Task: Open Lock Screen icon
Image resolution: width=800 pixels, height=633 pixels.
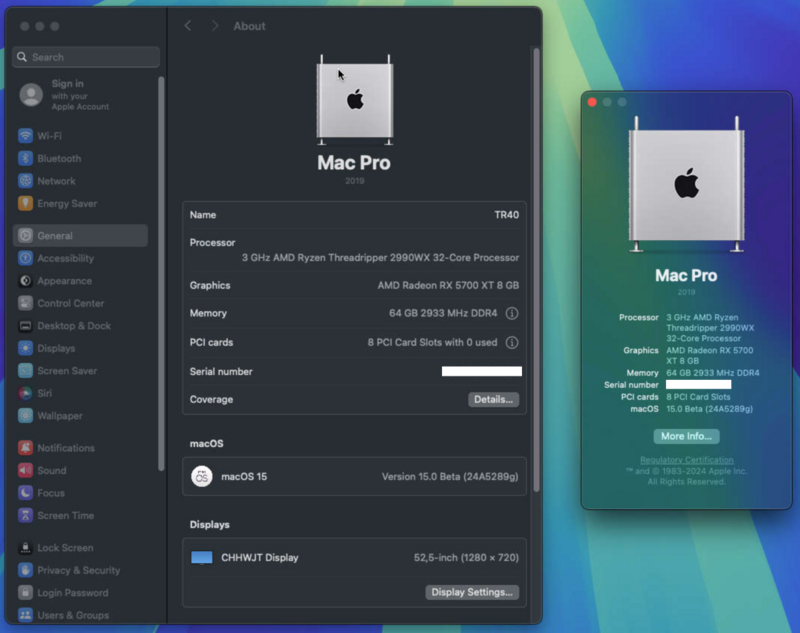Action: [25, 547]
